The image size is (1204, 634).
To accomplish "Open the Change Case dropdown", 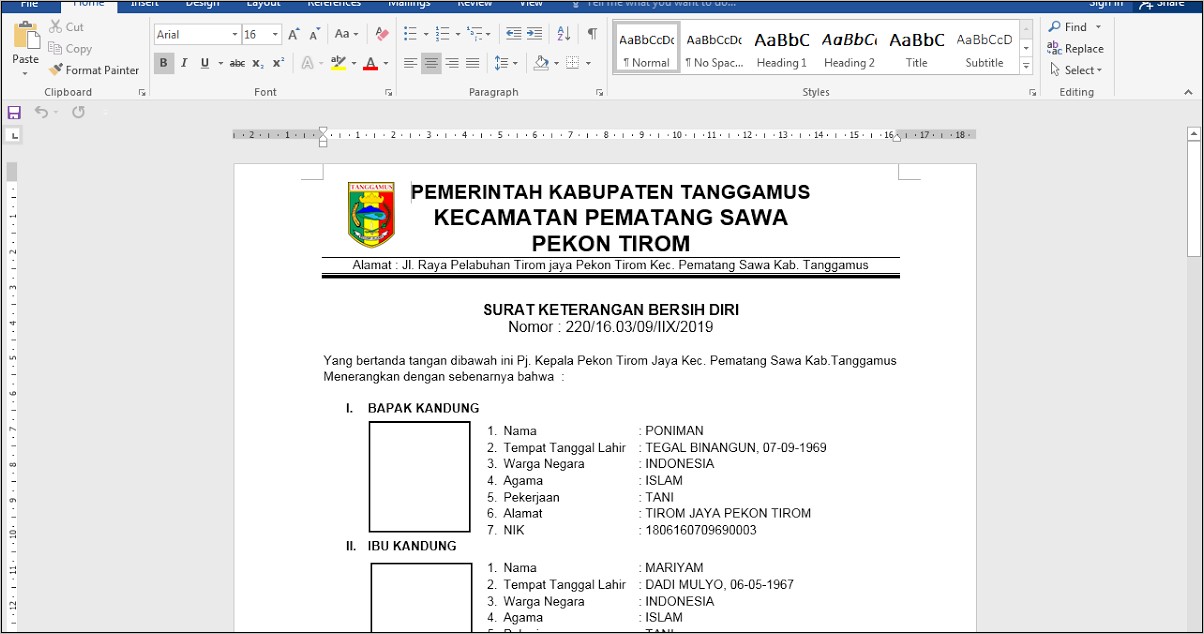I will pyautogui.click(x=347, y=34).
